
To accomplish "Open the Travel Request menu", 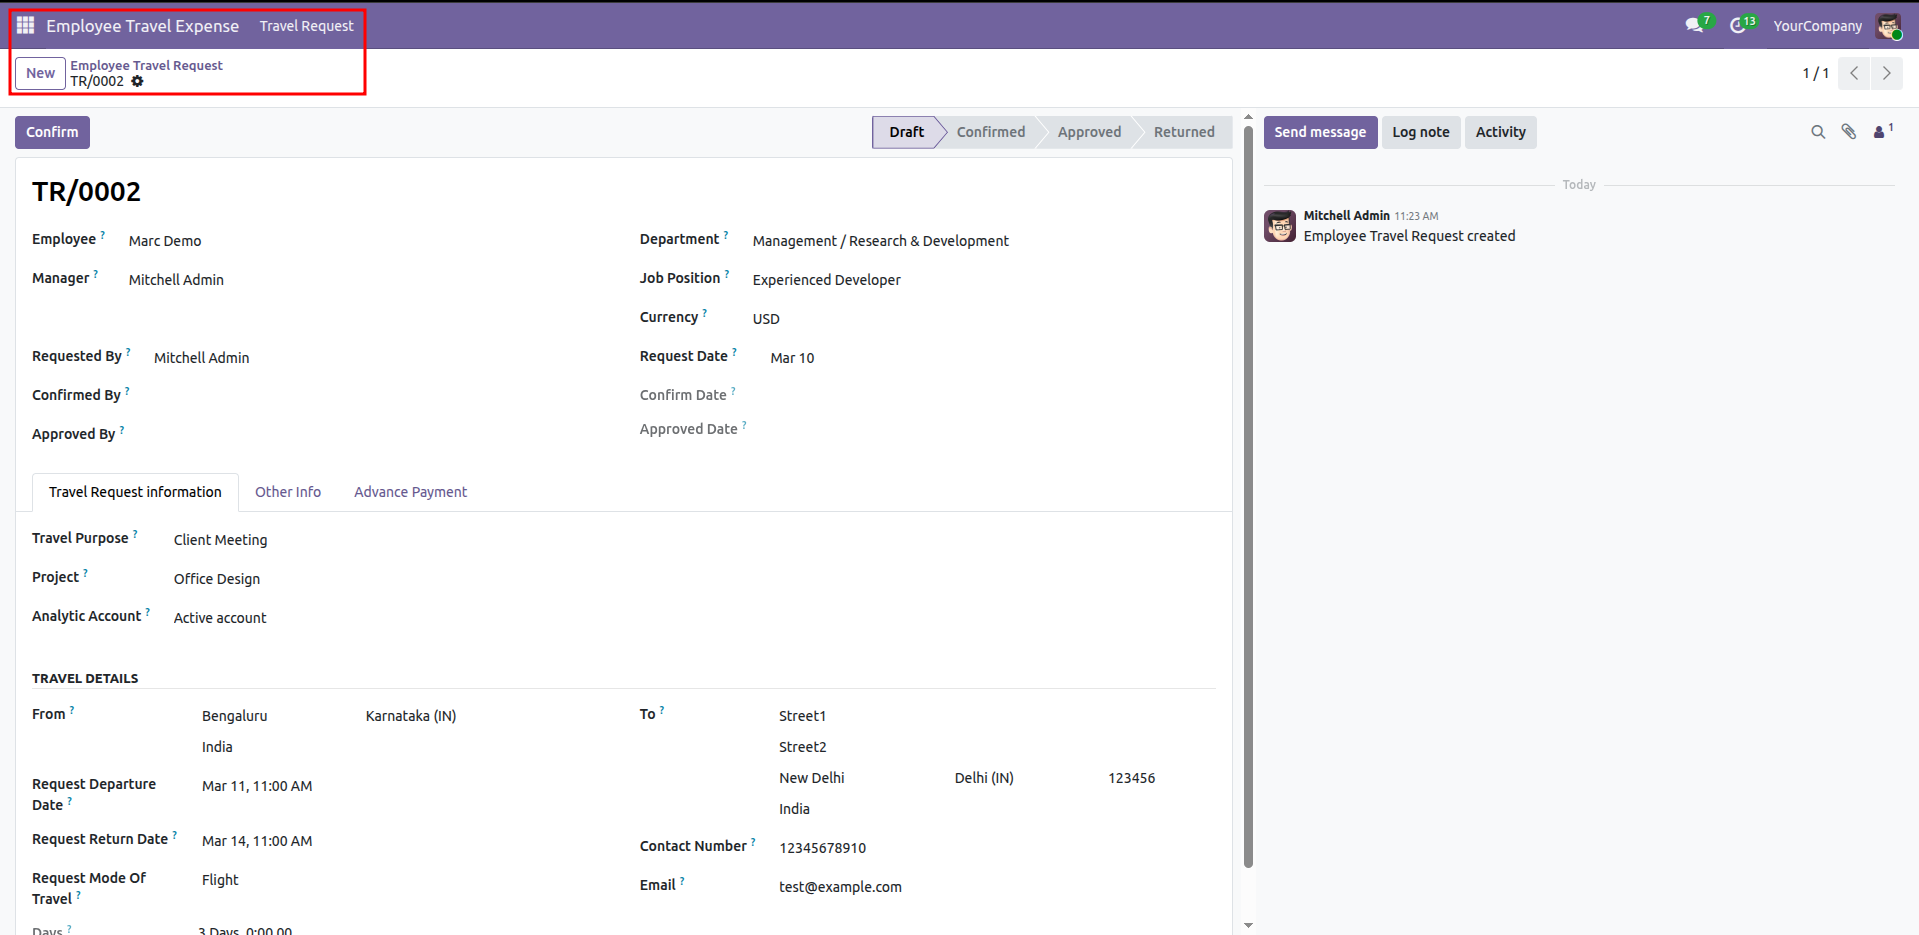I will (x=306, y=26).
